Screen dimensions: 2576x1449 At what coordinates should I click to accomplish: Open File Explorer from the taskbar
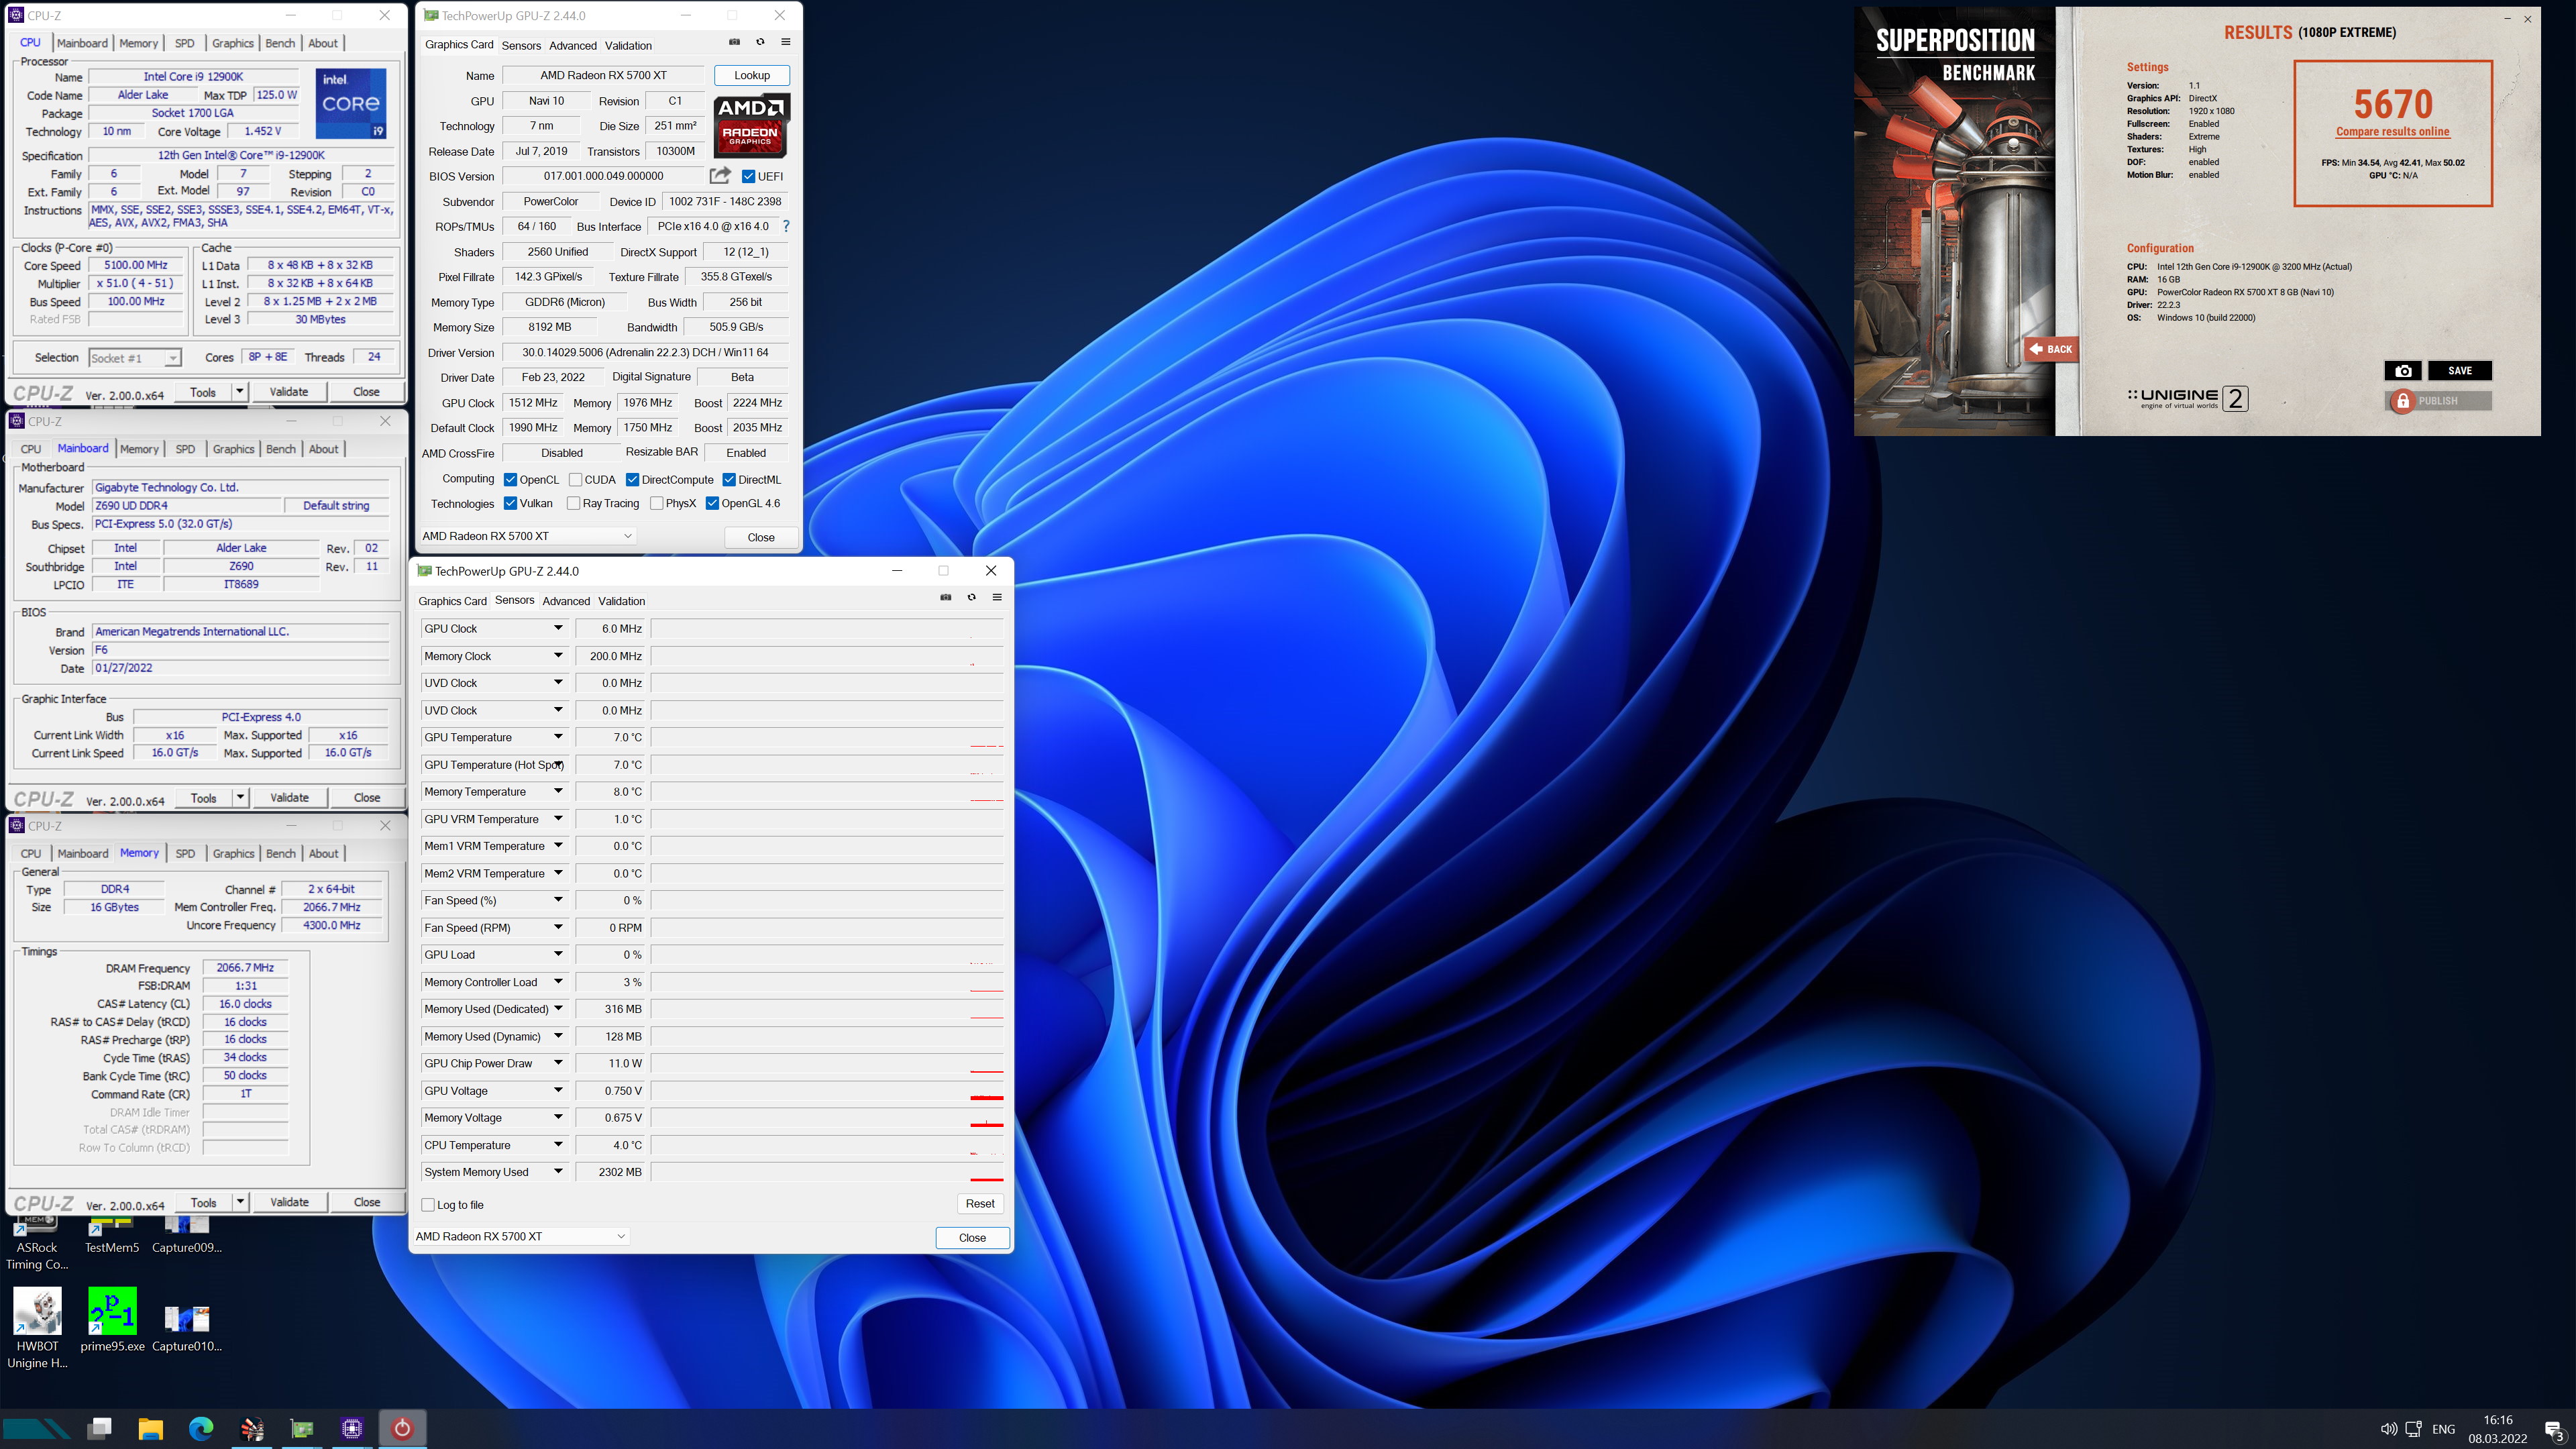(151, 1428)
